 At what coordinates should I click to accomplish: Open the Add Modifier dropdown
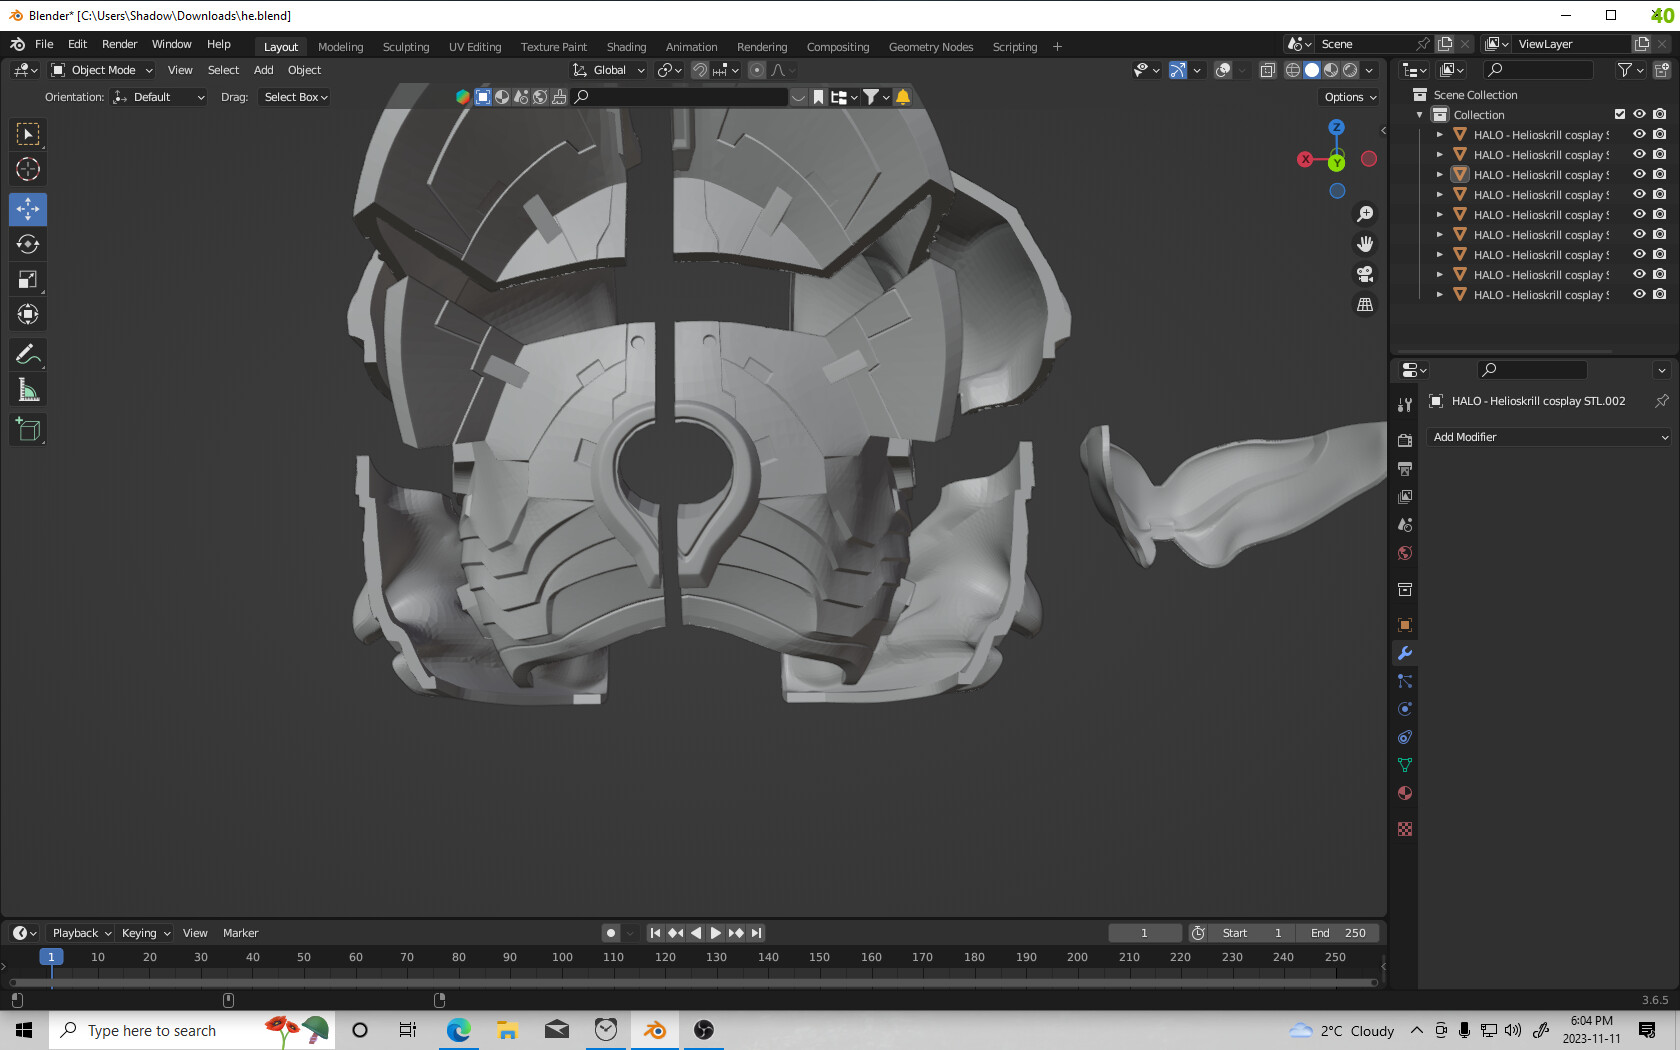[1550, 437]
